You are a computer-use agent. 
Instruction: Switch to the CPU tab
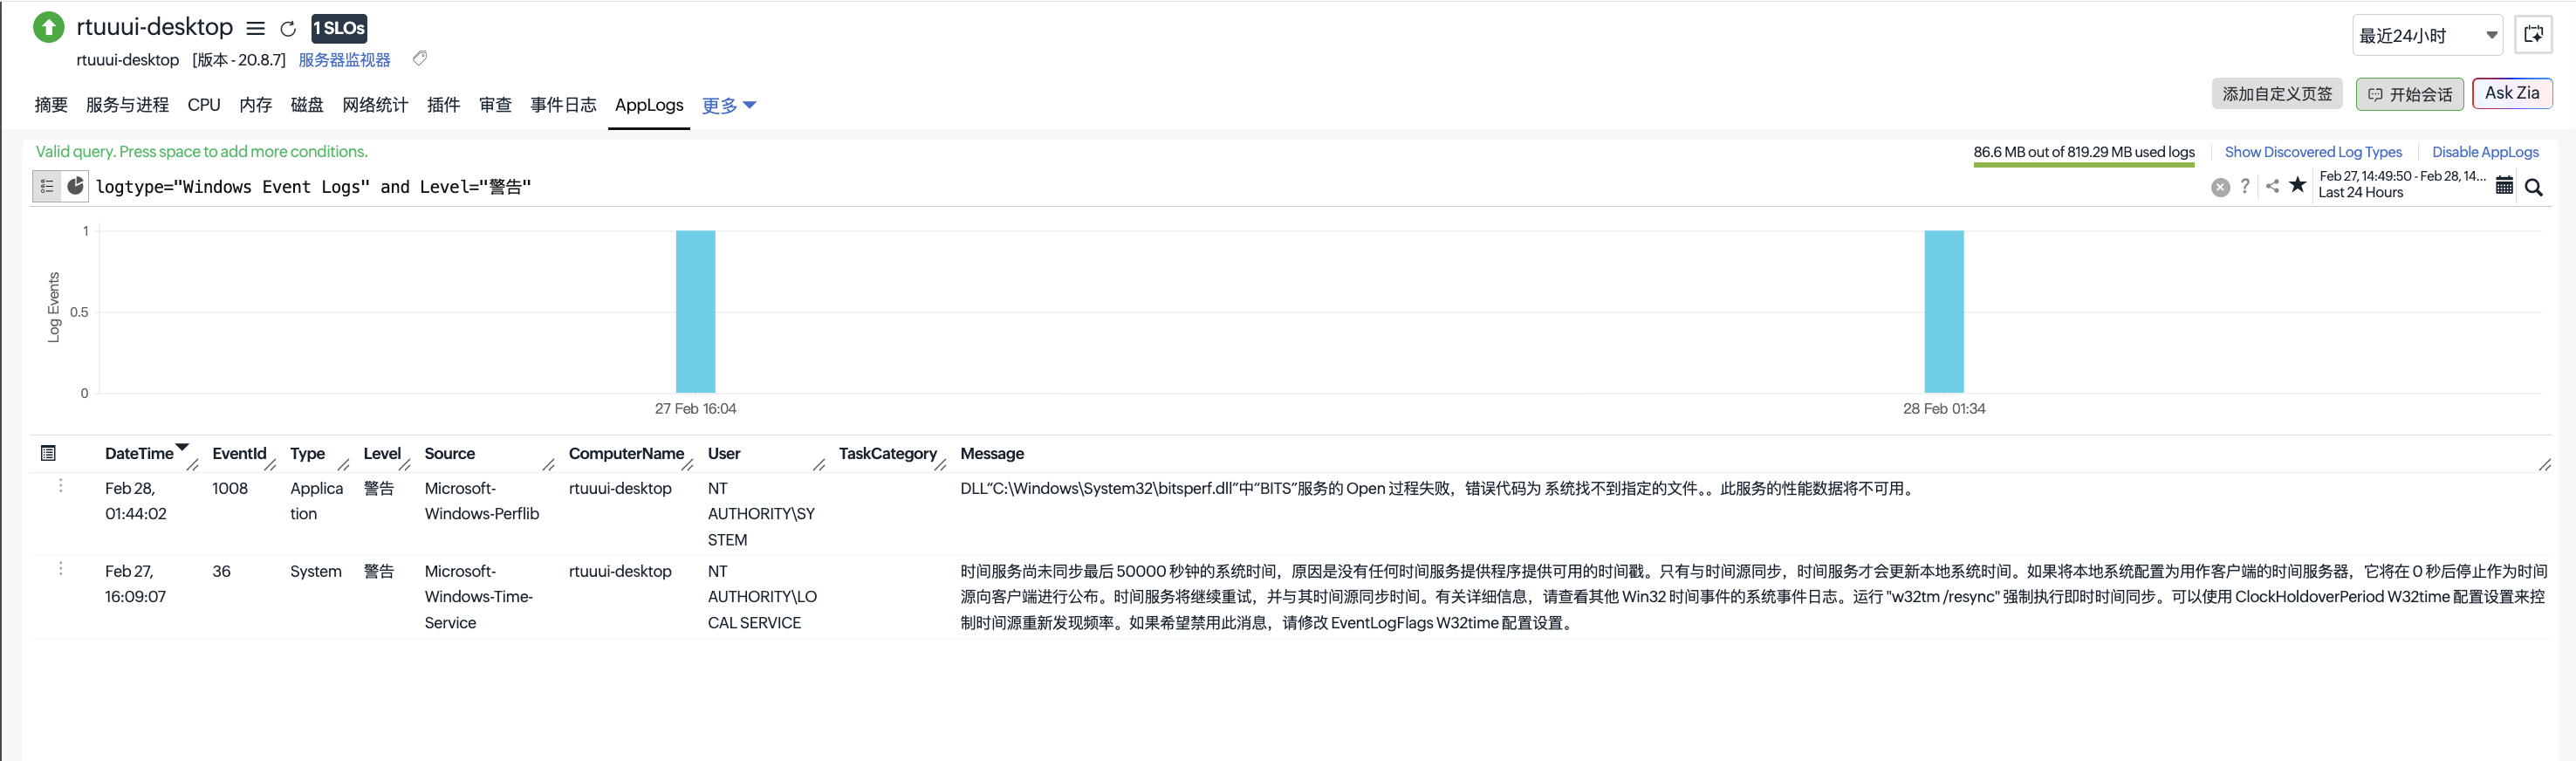pos(204,105)
